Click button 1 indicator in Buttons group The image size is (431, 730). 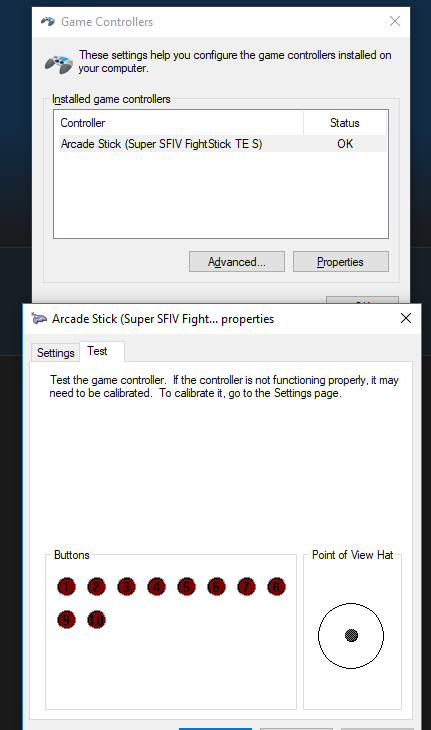(x=67, y=587)
